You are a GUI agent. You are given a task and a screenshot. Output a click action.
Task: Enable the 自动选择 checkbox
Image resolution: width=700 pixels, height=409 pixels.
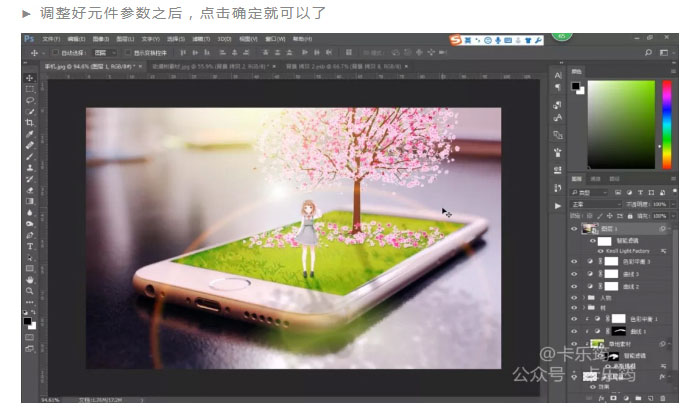tap(55, 53)
